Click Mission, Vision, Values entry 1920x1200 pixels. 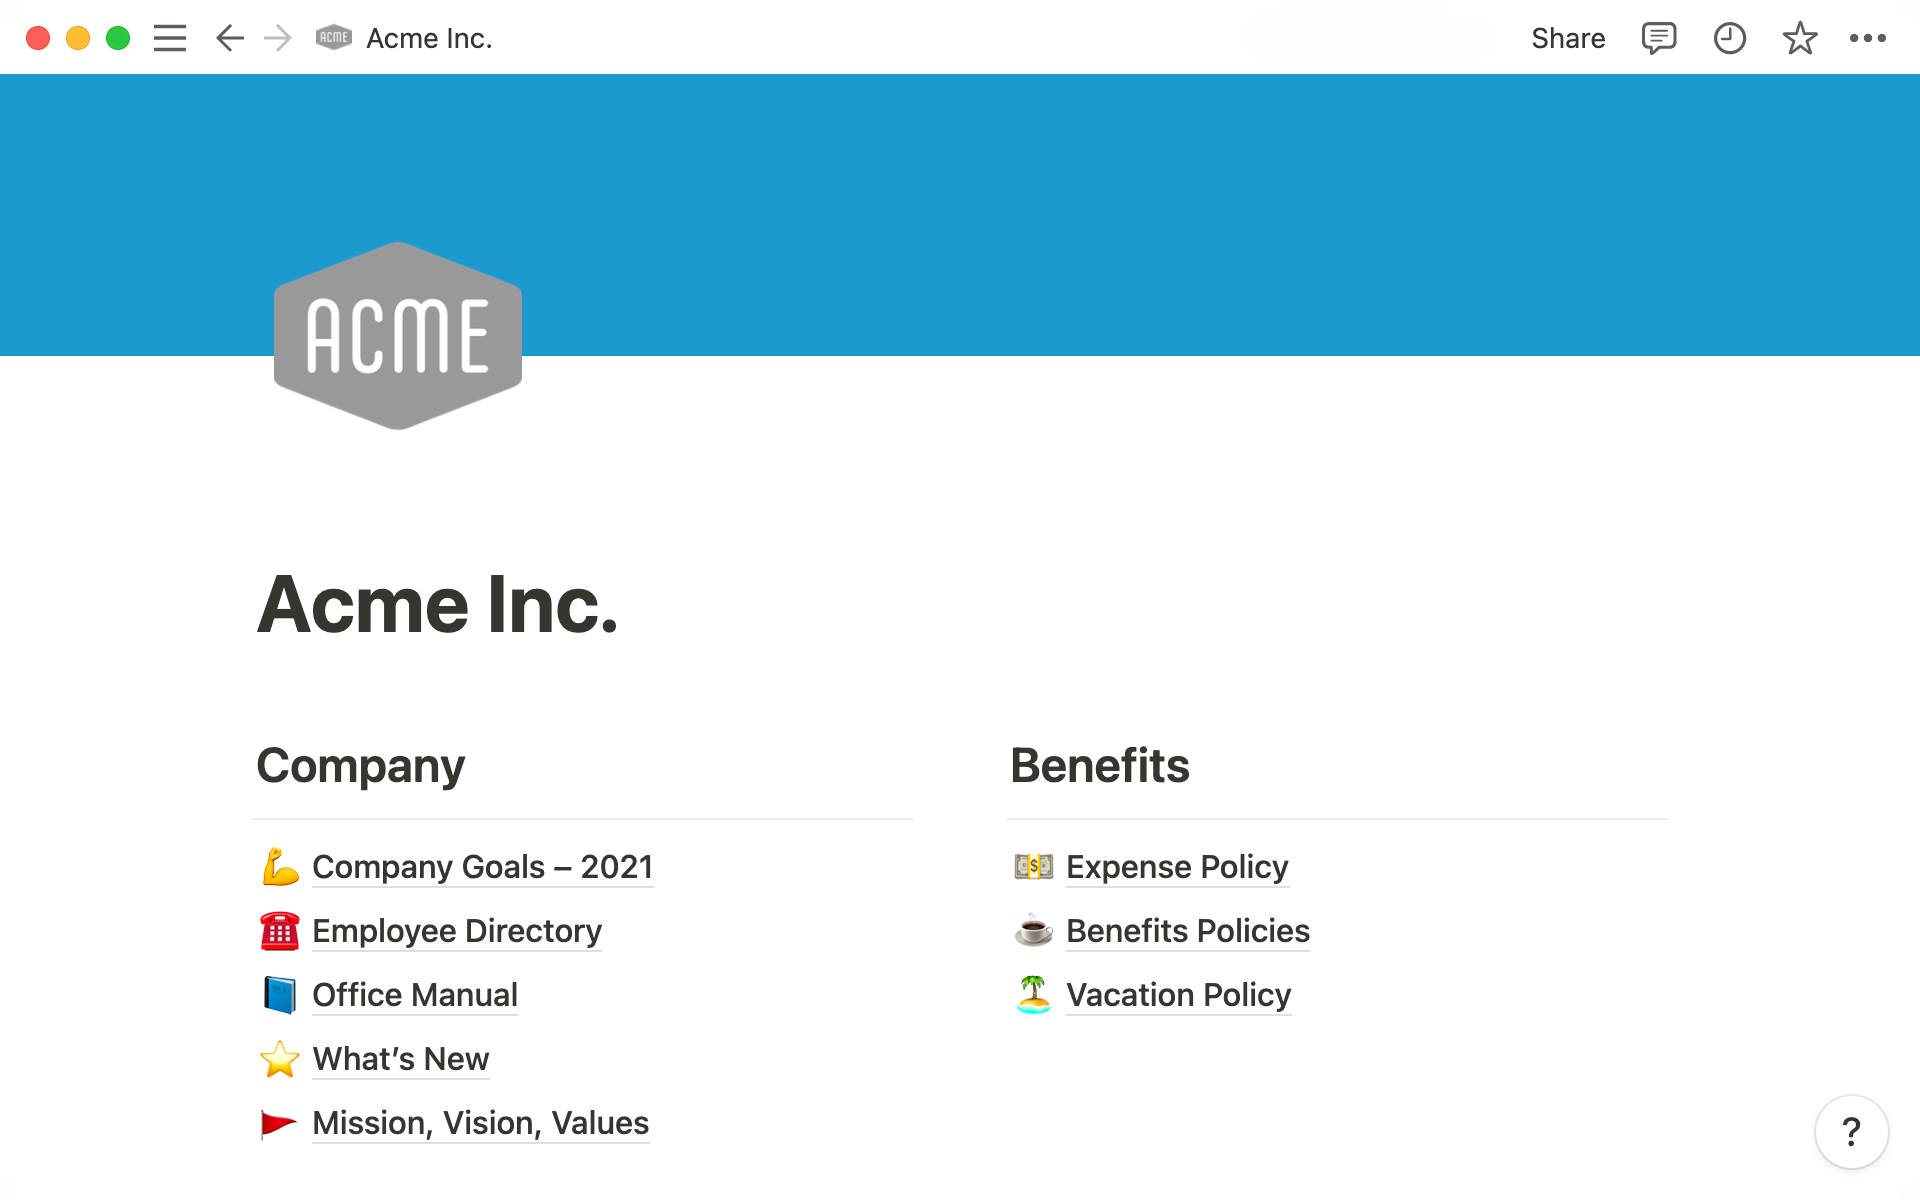tap(480, 1123)
